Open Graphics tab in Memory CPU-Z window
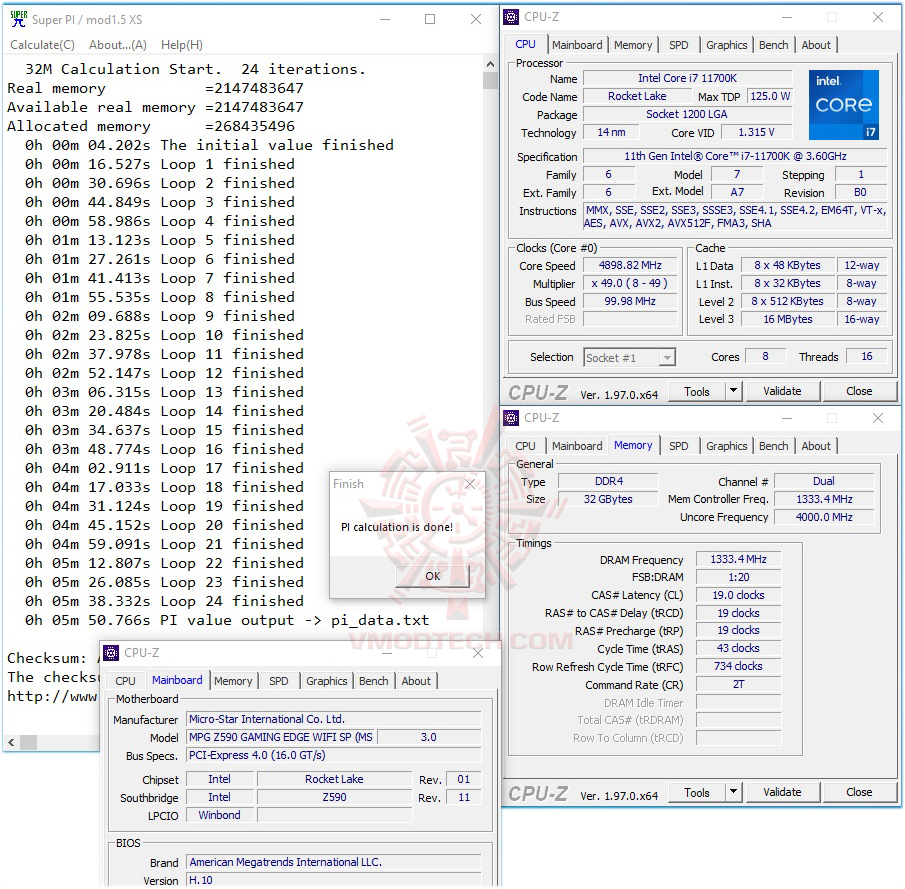Viewport: 905px width, 889px height. click(x=726, y=446)
